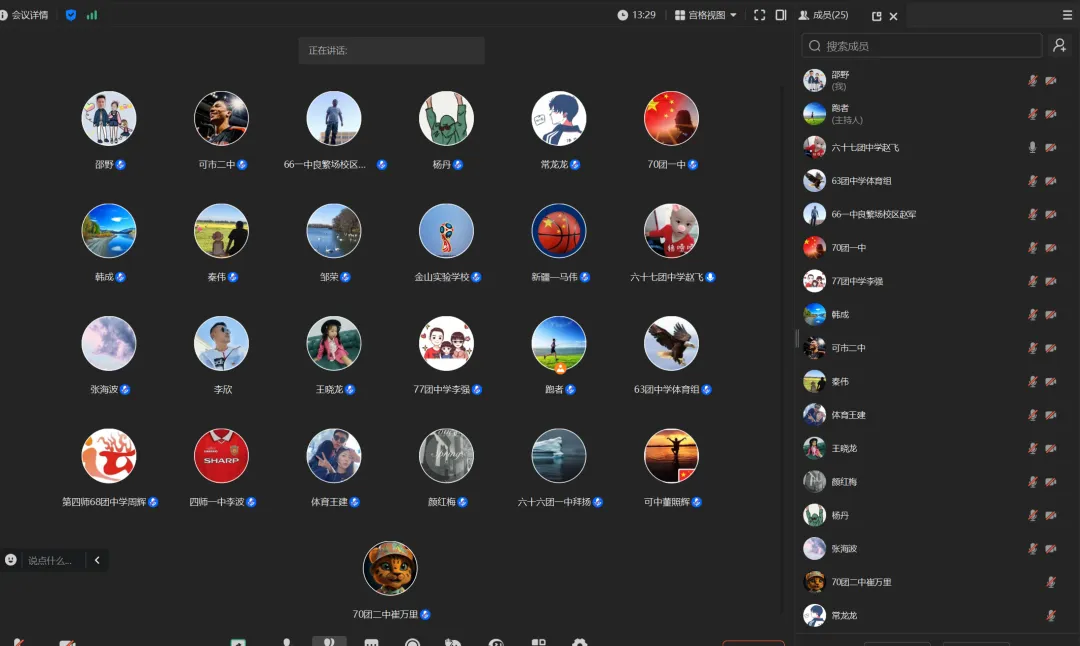Image resolution: width=1080 pixels, height=646 pixels.
Task: Click 66一中良繁场校区赵军 name in list
Action: (873, 214)
